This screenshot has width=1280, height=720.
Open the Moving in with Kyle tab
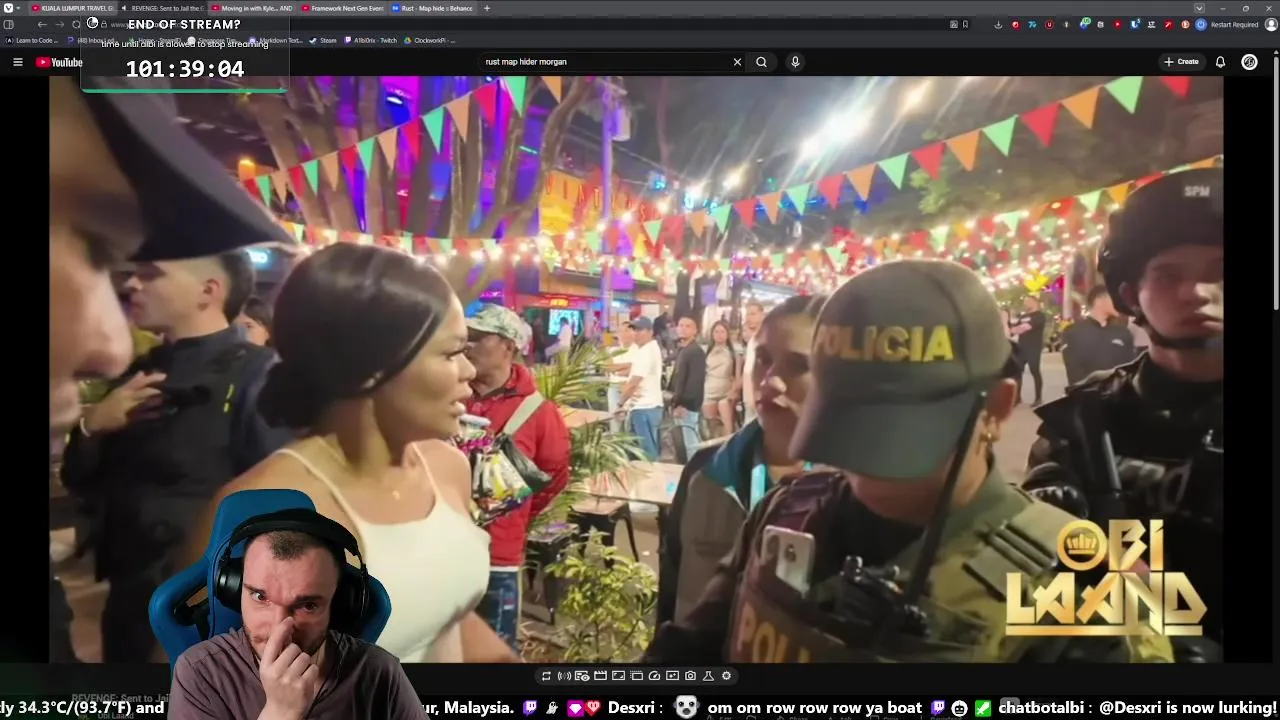[x=251, y=8]
